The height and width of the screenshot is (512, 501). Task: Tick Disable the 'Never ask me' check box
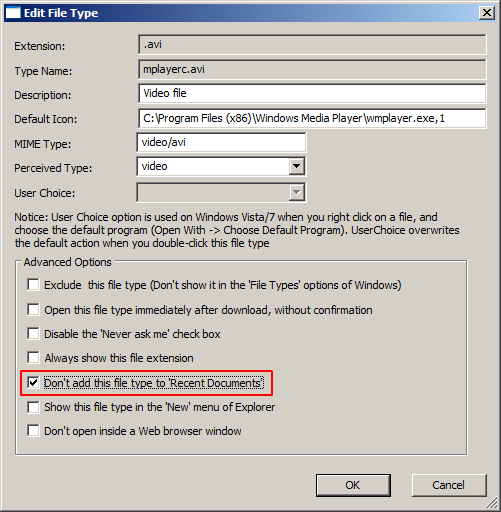33,334
